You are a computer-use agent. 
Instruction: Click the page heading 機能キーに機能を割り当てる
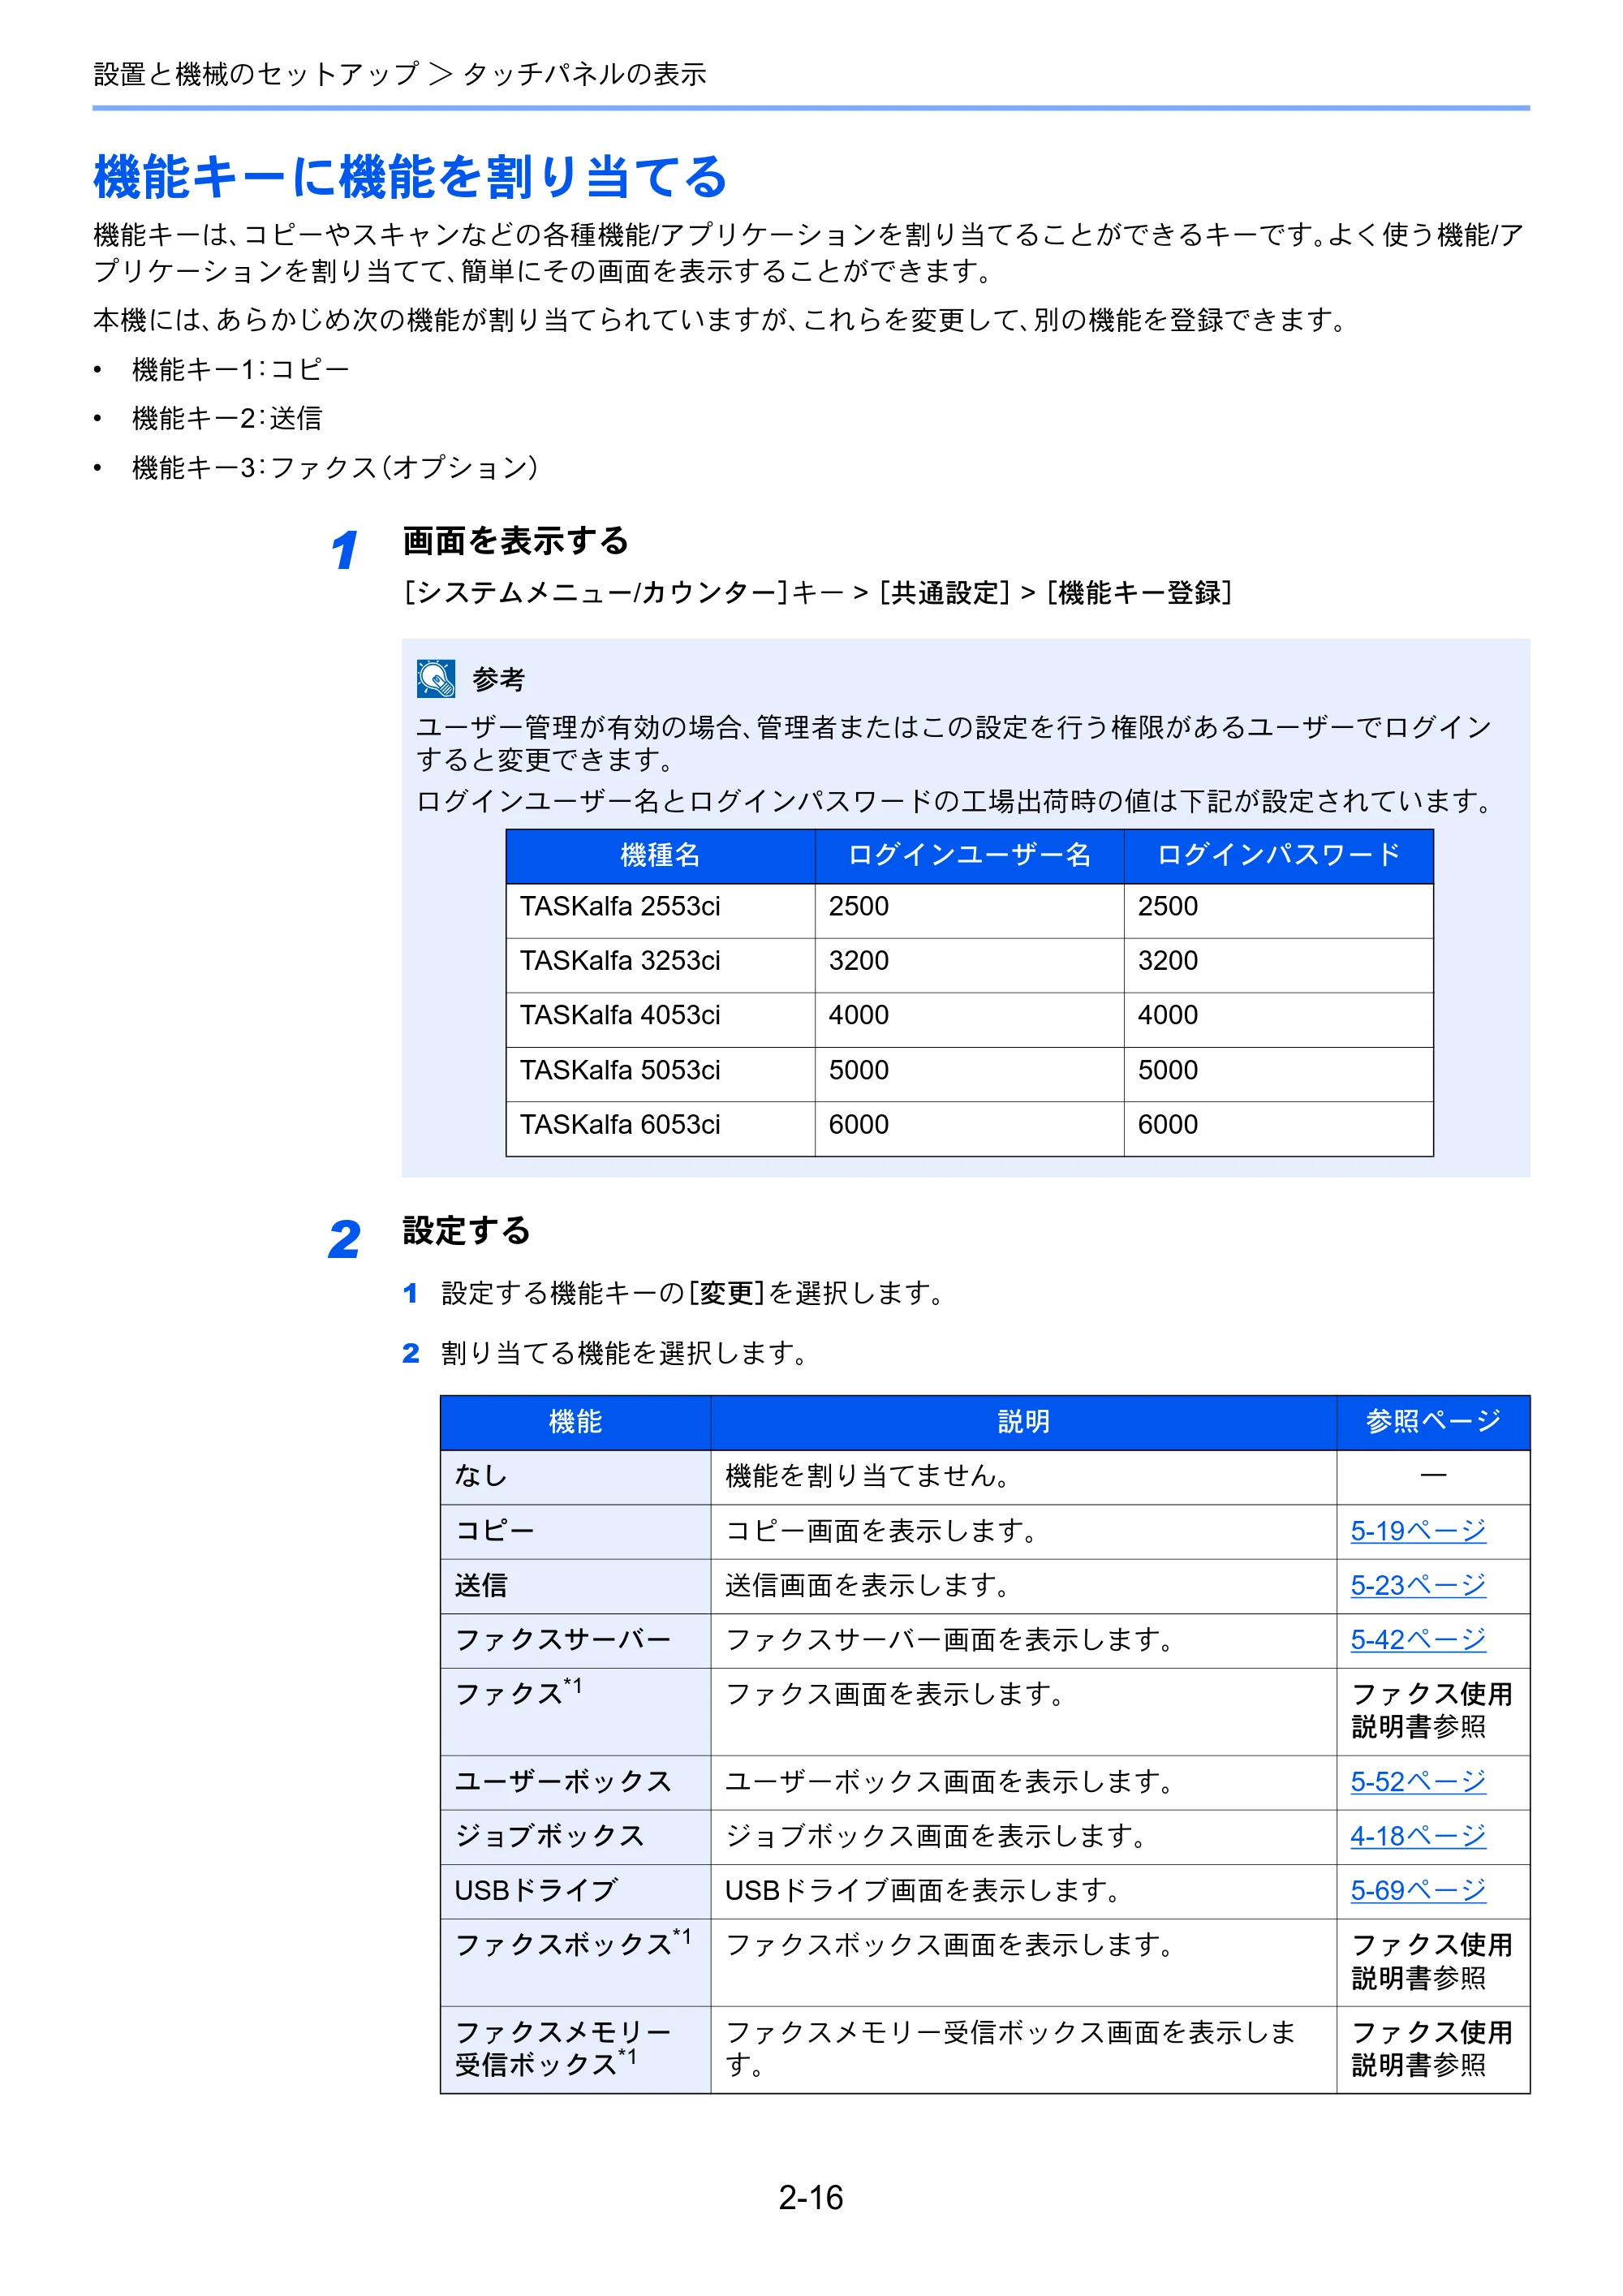pyautogui.click(x=410, y=176)
